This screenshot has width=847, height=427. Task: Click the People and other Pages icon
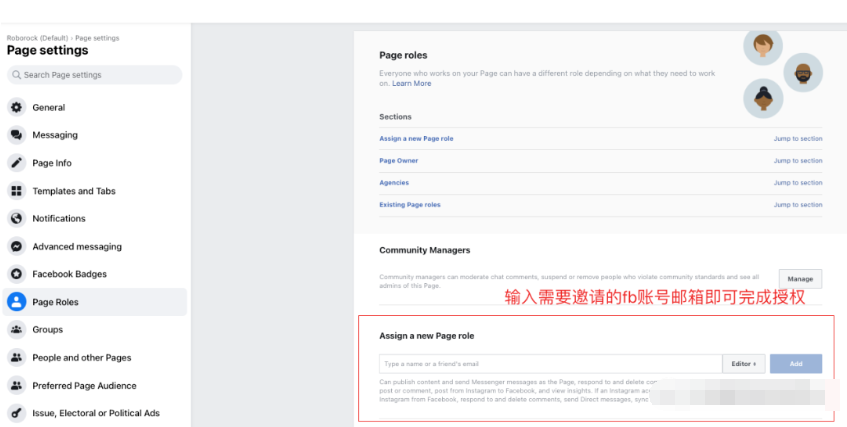pos(17,357)
